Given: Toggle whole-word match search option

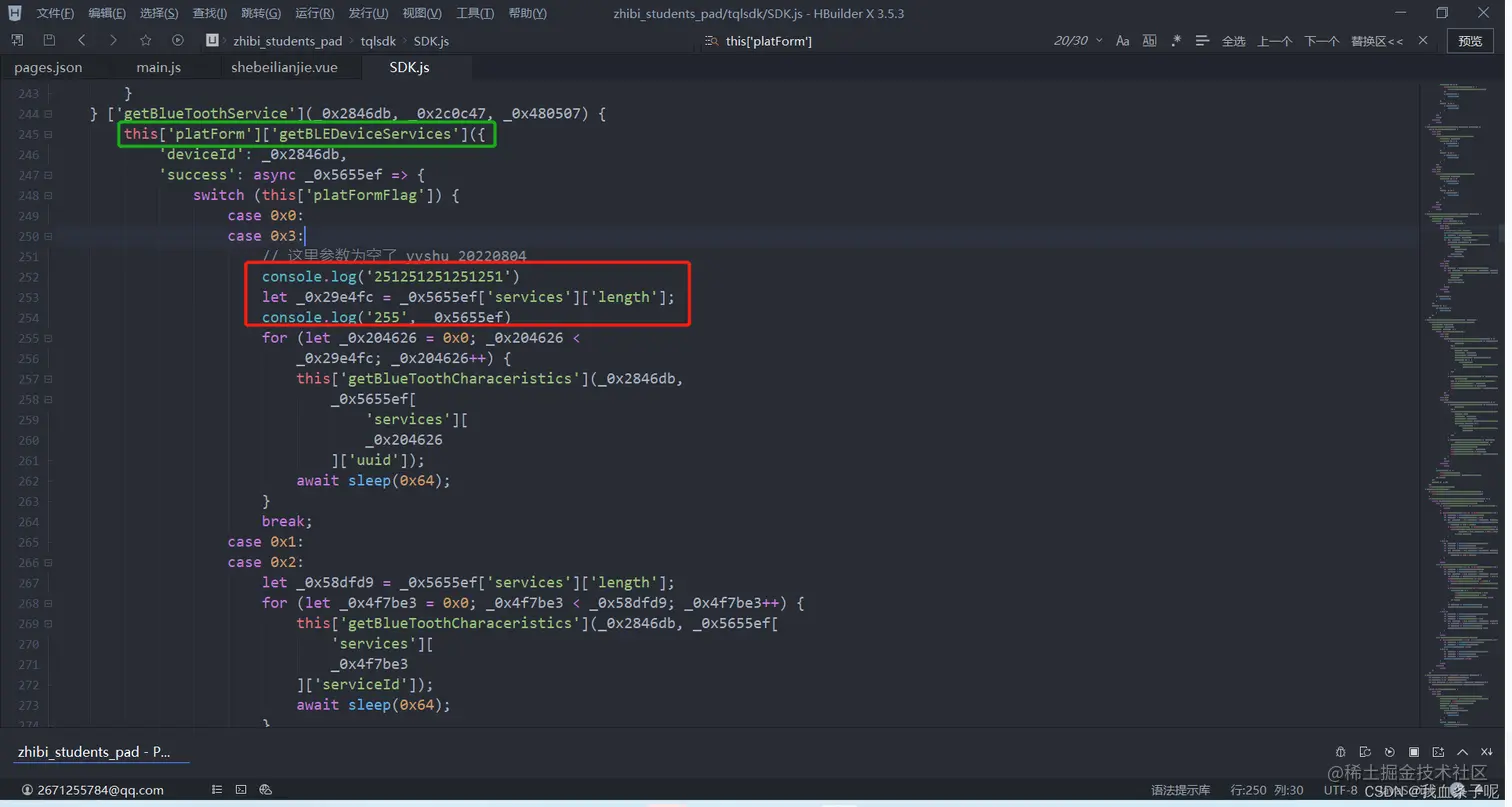Looking at the screenshot, I should tap(1149, 40).
